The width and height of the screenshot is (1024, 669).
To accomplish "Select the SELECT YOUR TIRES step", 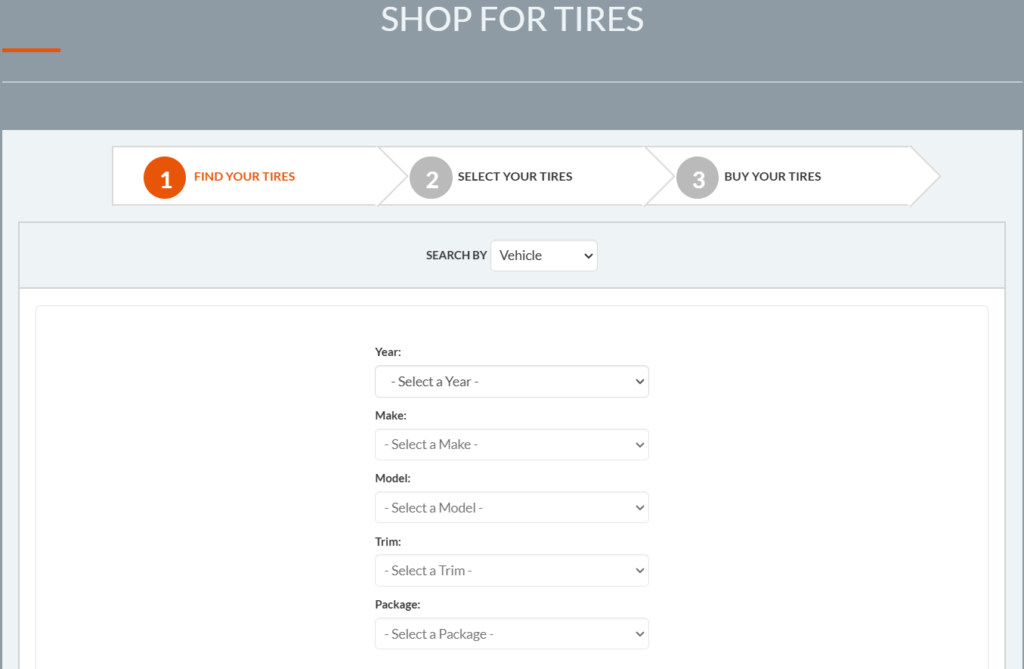I will [x=515, y=176].
